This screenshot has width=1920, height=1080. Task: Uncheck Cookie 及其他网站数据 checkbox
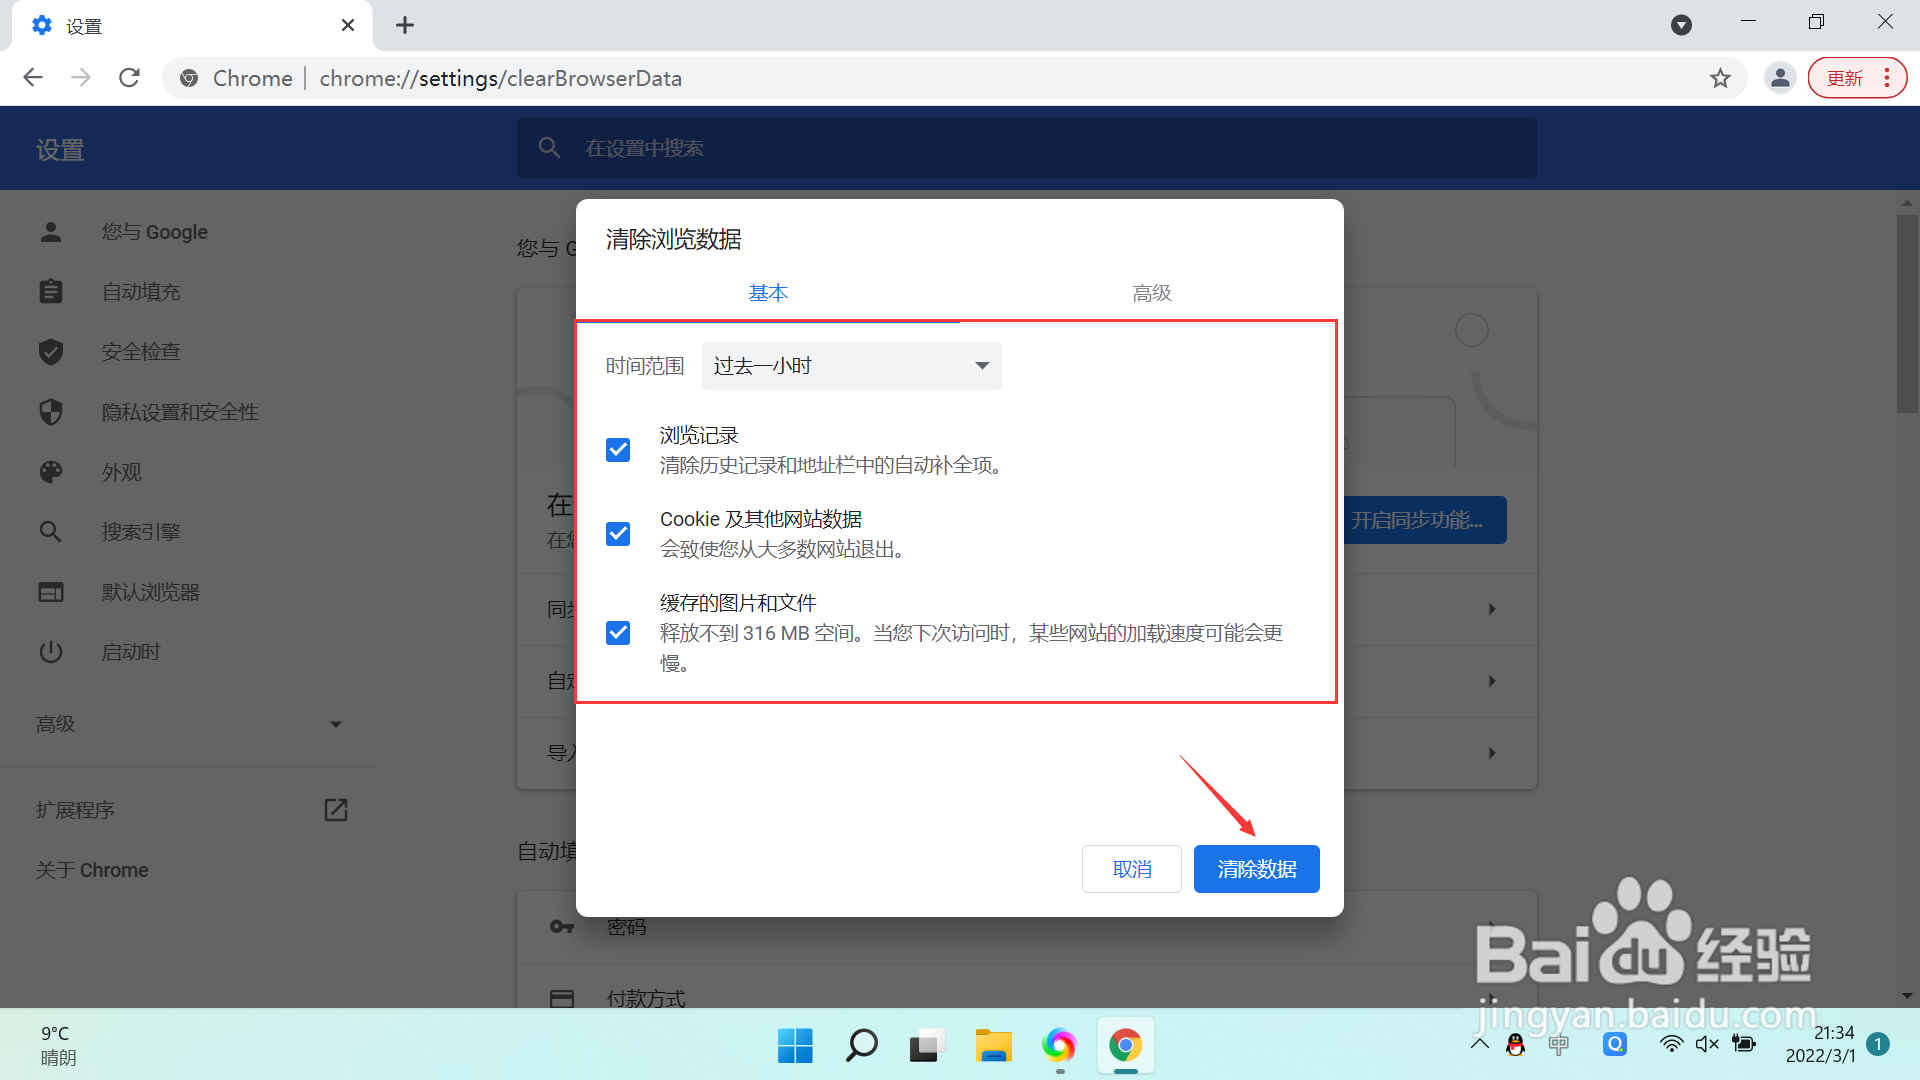tap(618, 534)
